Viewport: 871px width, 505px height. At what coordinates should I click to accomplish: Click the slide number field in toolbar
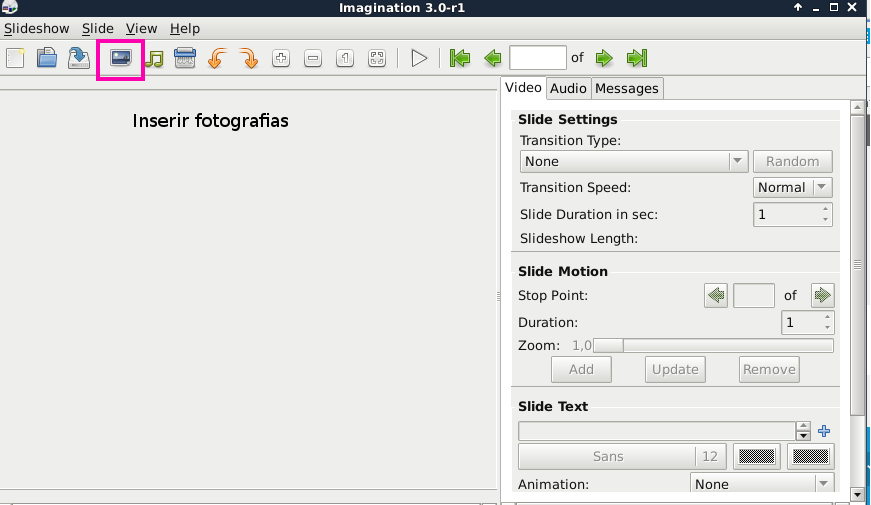pos(537,58)
